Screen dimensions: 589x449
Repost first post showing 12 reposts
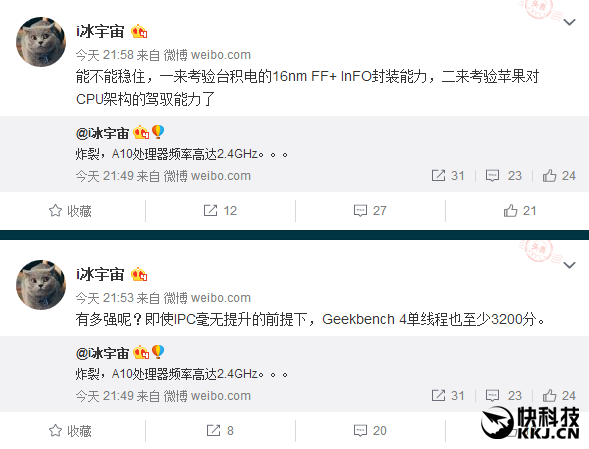click(x=220, y=211)
